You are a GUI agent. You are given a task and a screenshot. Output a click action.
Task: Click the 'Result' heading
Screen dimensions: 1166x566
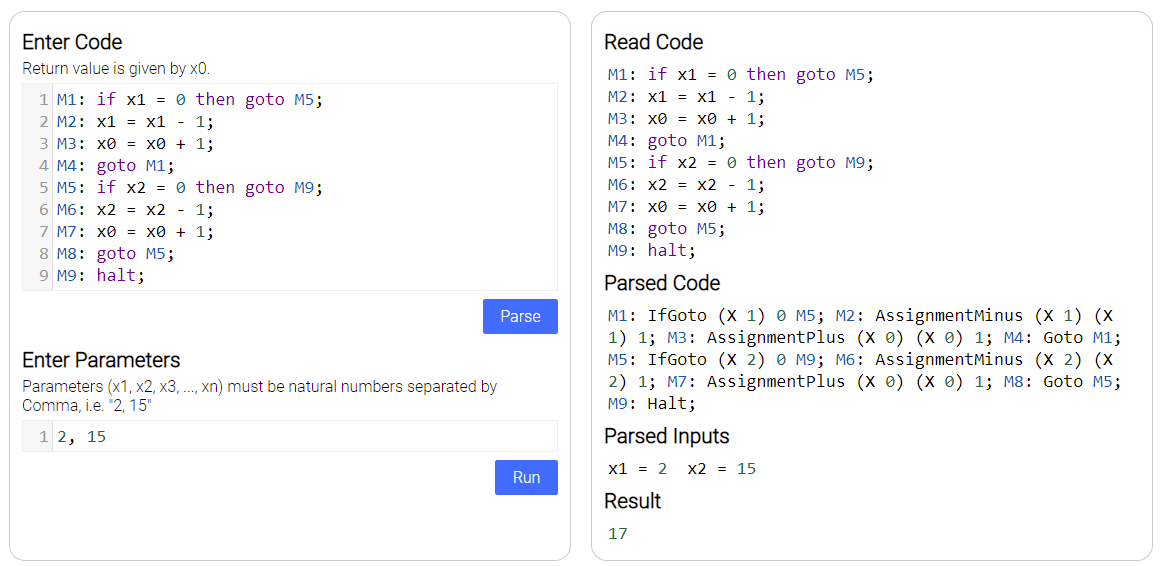coord(633,501)
